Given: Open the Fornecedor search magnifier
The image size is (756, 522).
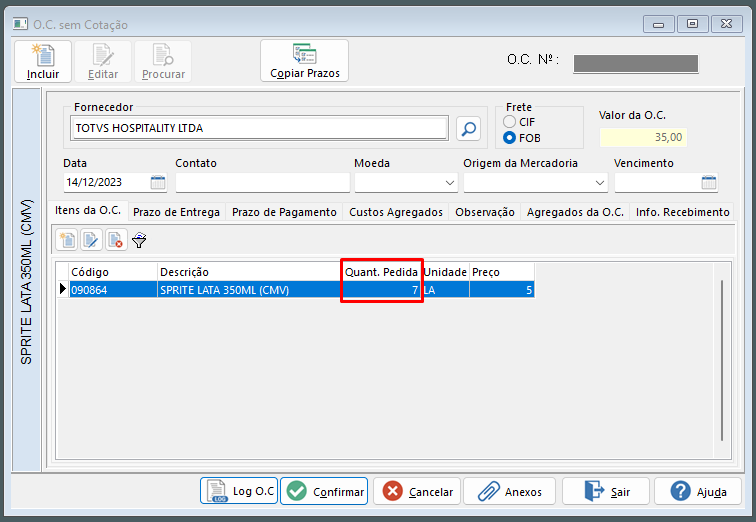Looking at the screenshot, I should (x=468, y=128).
